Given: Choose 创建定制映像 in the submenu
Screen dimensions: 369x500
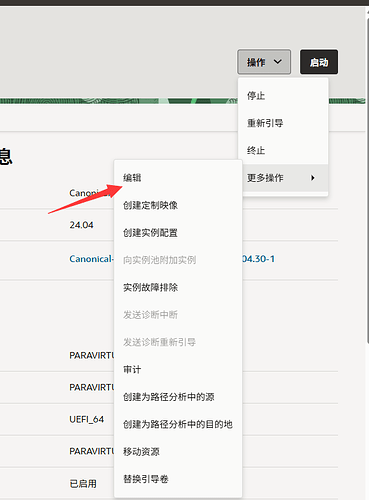Looking at the screenshot, I should 178,205.
